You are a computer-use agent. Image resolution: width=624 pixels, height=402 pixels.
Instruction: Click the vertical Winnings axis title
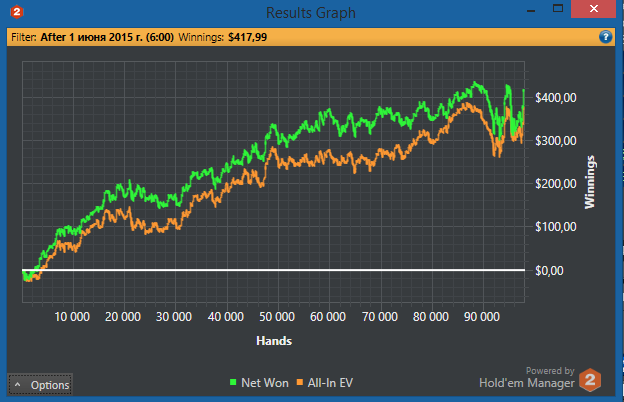pos(589,182)
